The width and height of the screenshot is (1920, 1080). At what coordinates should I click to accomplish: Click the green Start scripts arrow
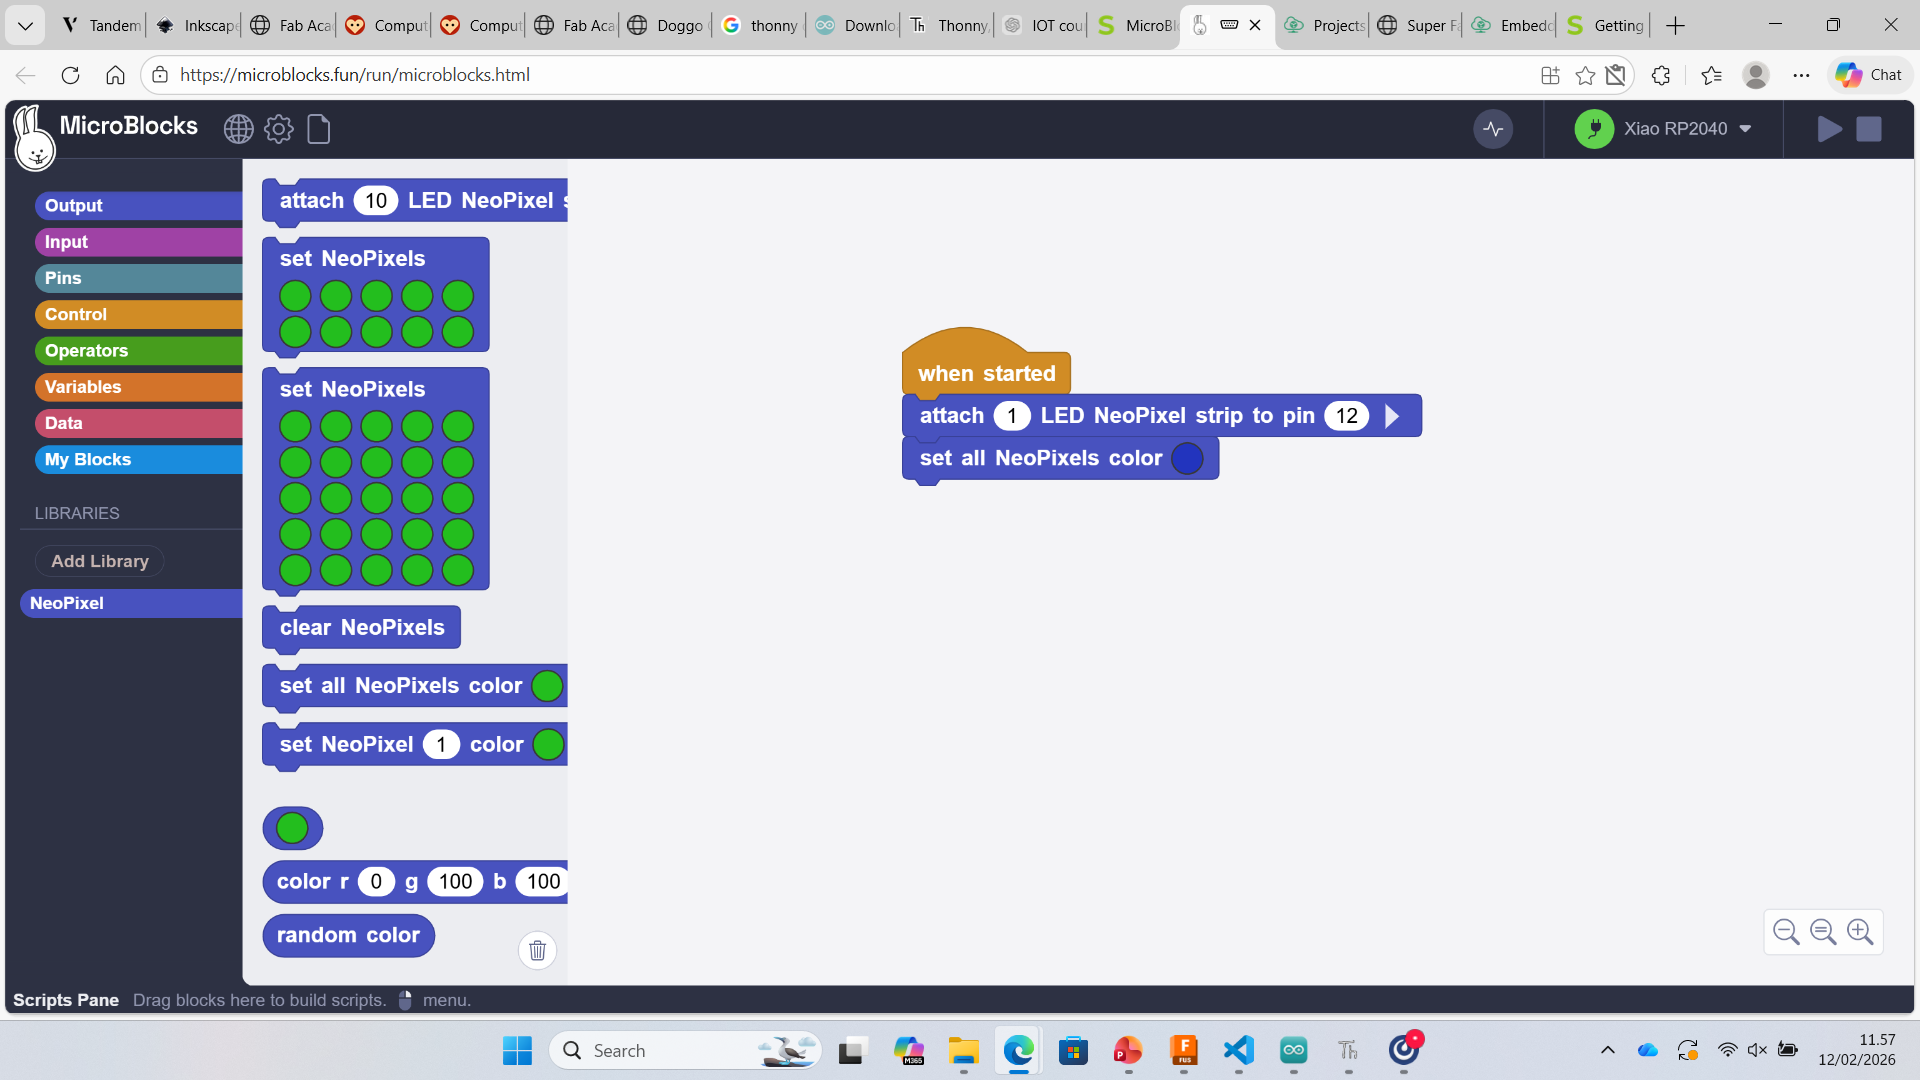click(1829, 129)
